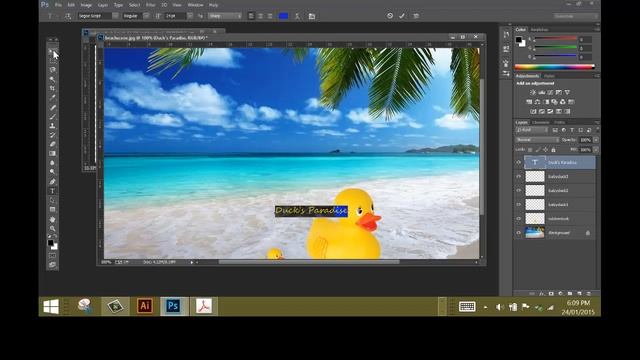Select the Blur tool
Image resolution: width=640 pixels, height=360 pixels.
(x=52, y=163)
